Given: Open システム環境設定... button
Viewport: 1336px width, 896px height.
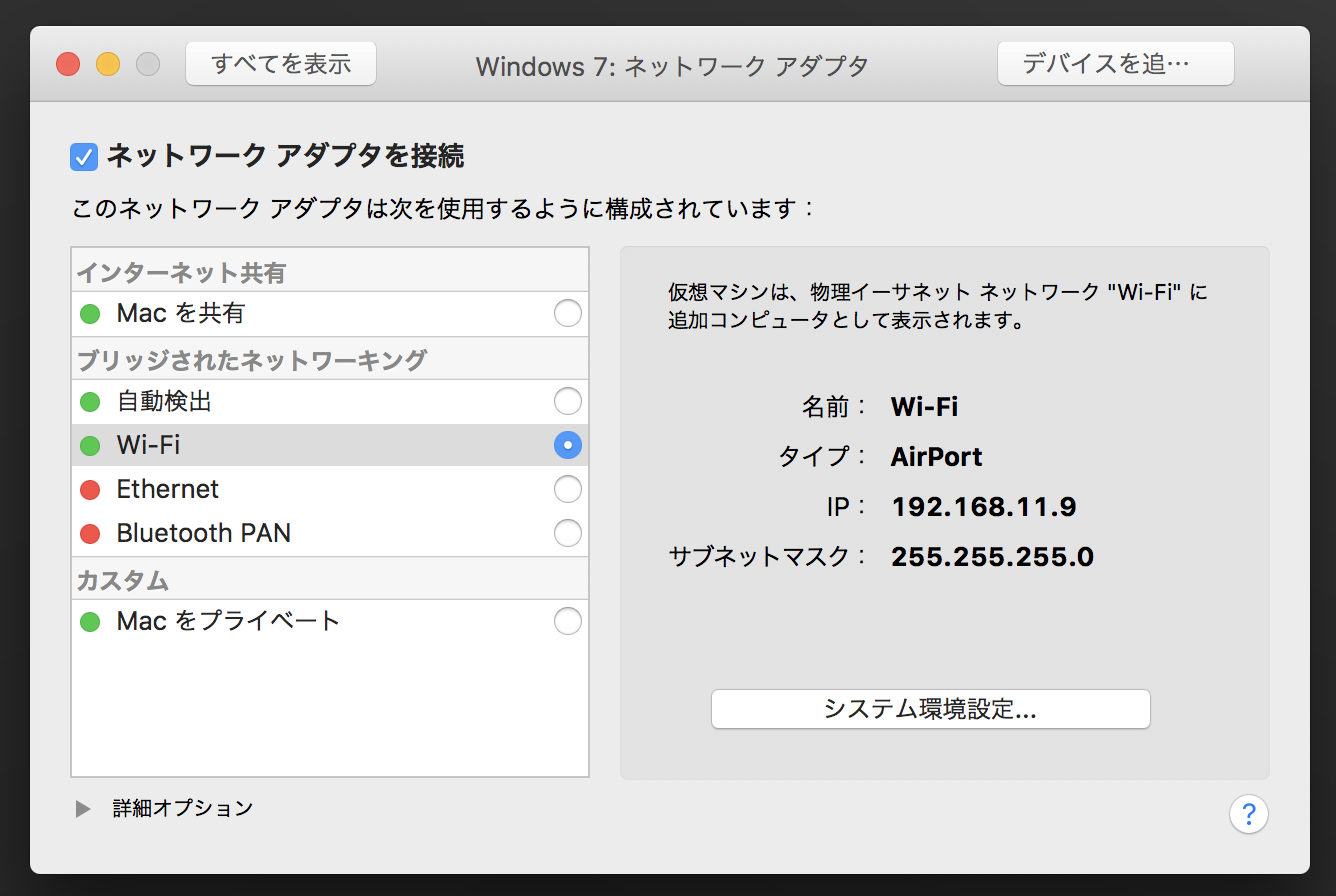Looking at the screenshot, I should [930, 709].
